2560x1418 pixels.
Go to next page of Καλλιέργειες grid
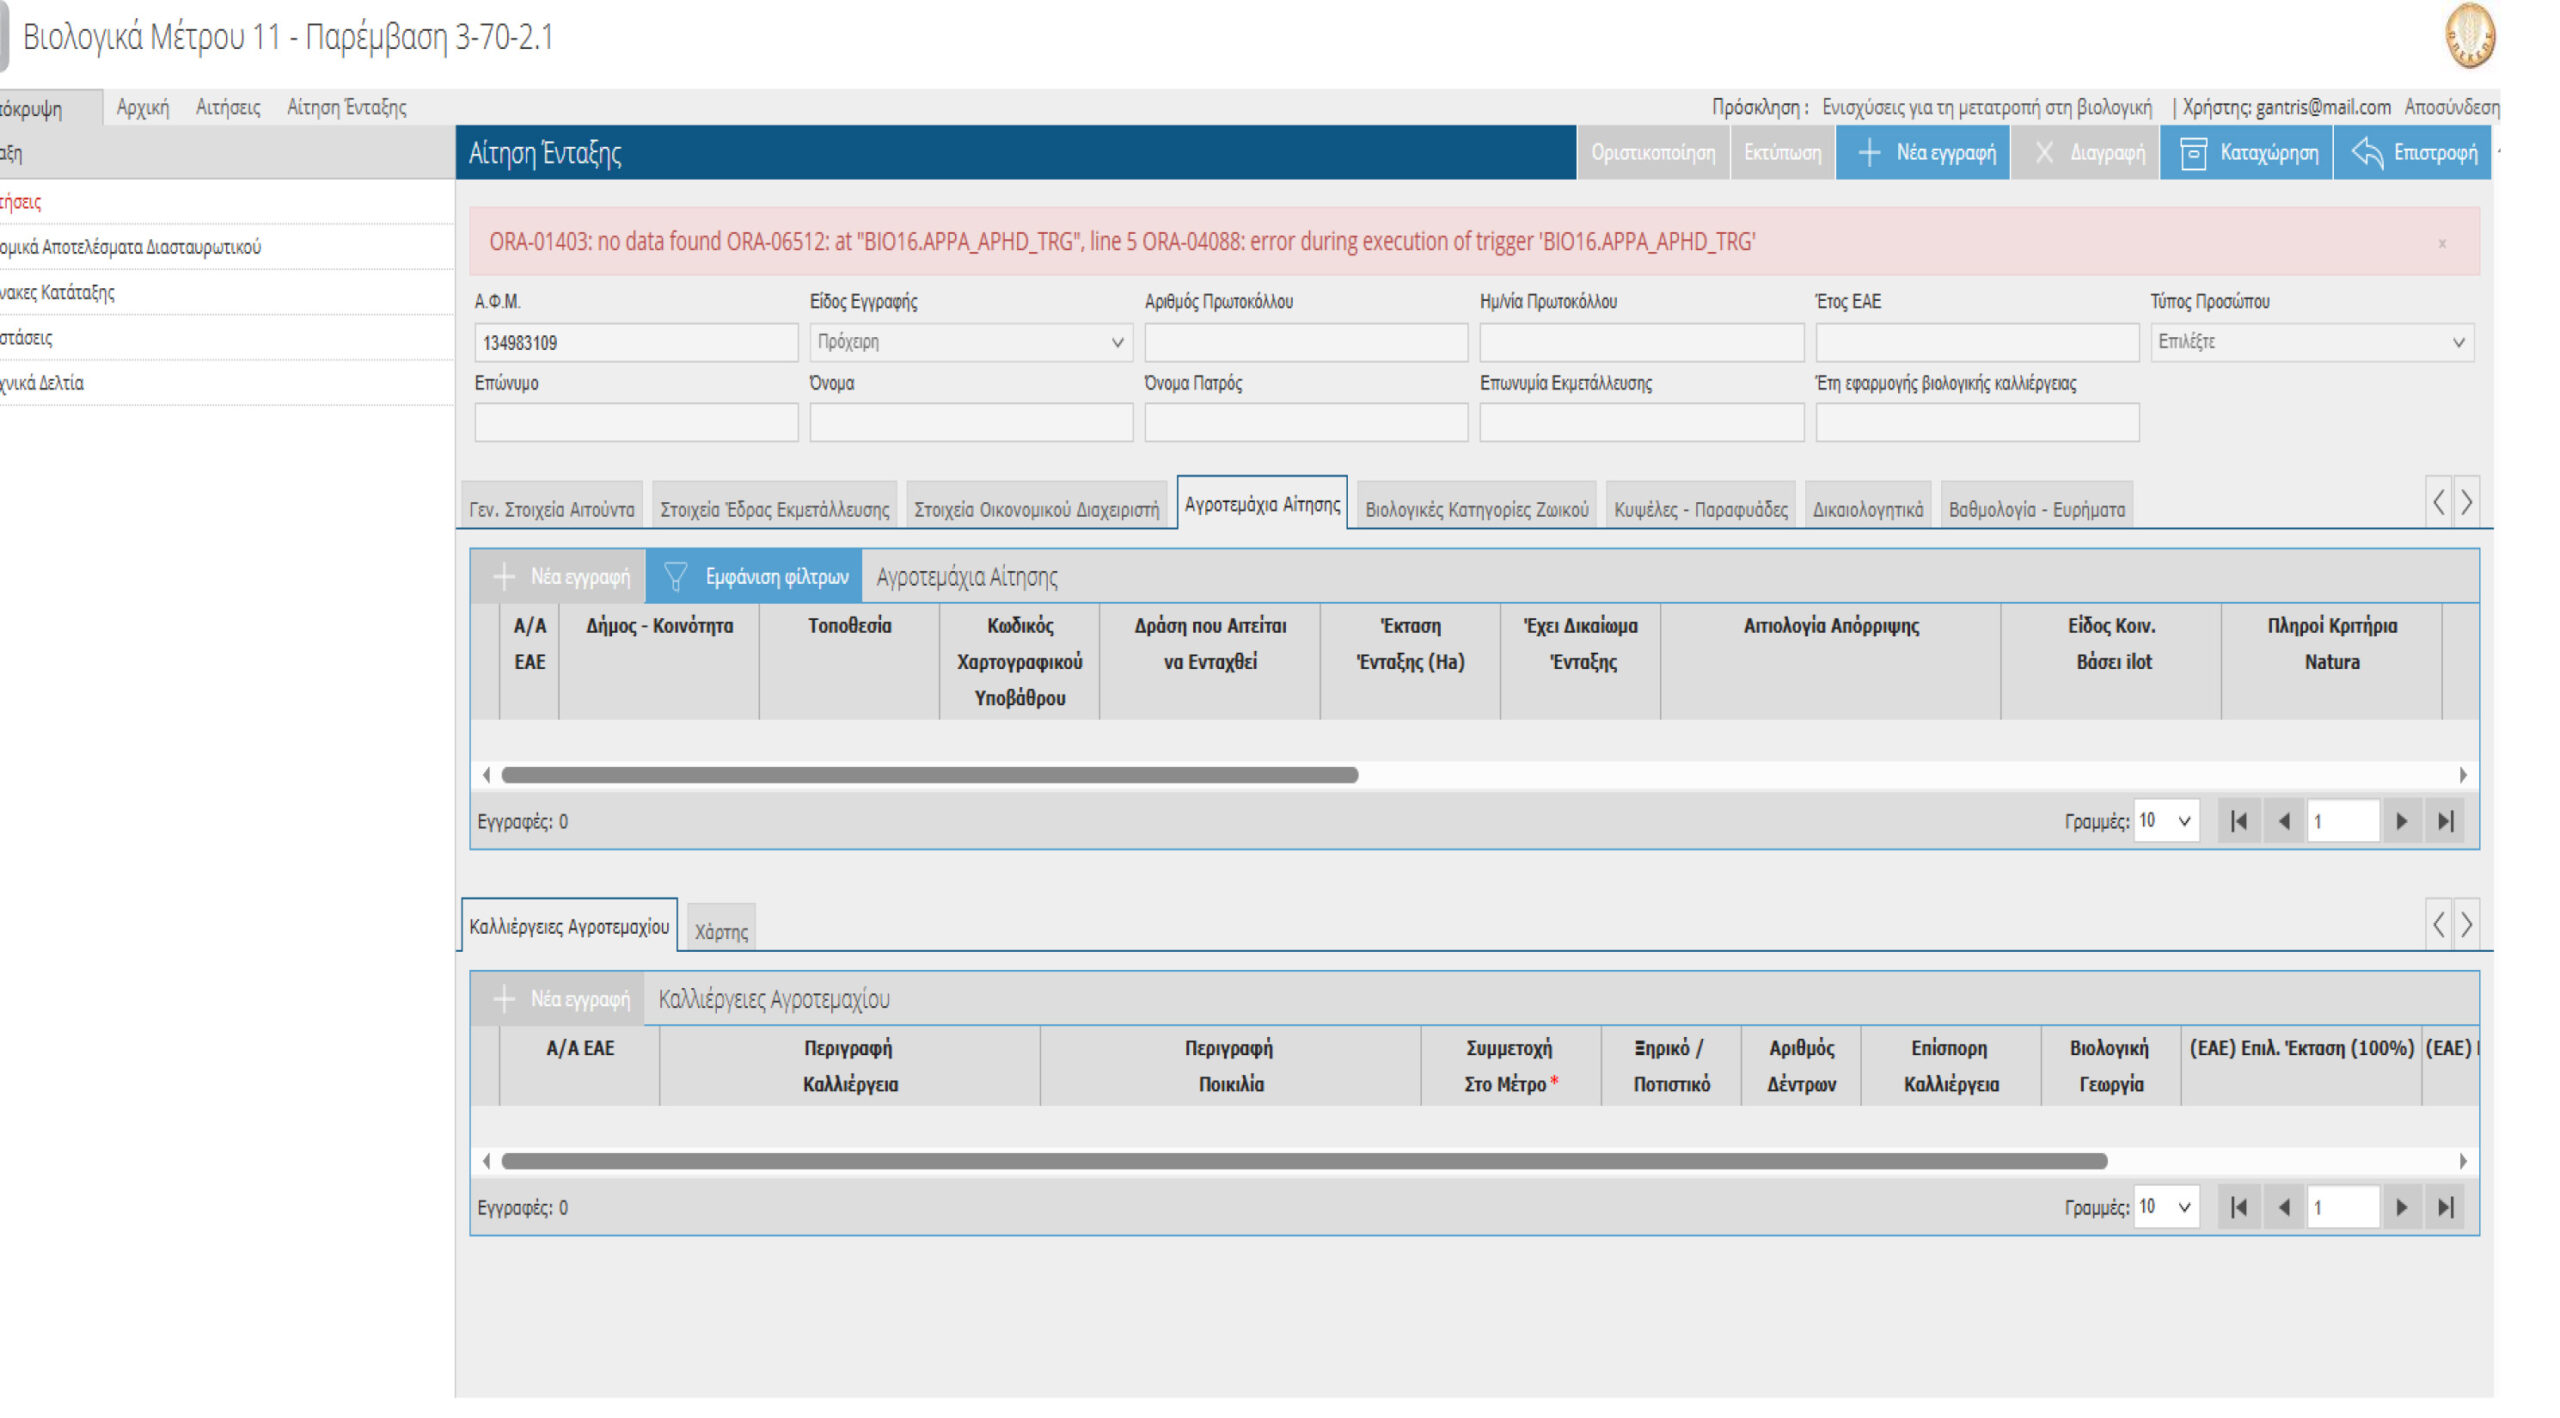2402,1208
